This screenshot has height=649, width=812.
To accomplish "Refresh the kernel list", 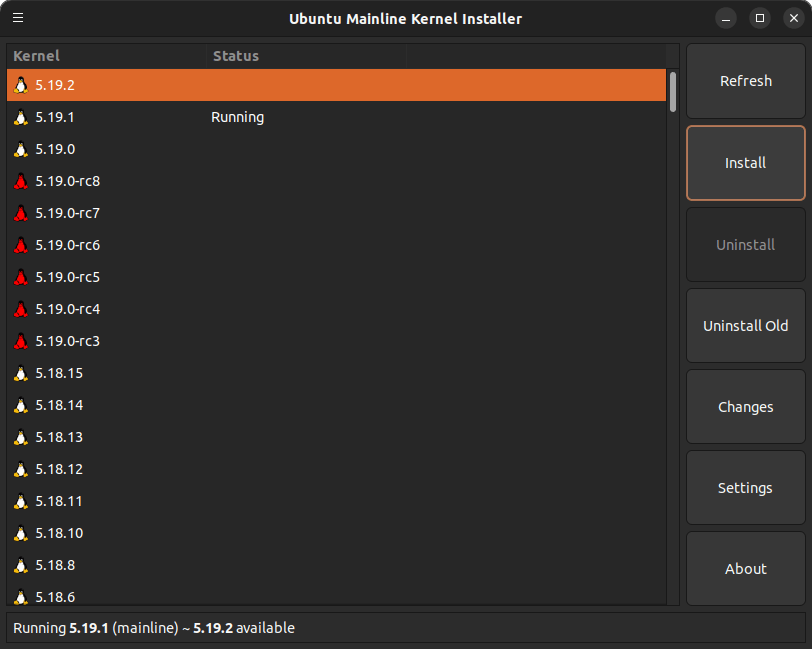I will click(746, 81).
